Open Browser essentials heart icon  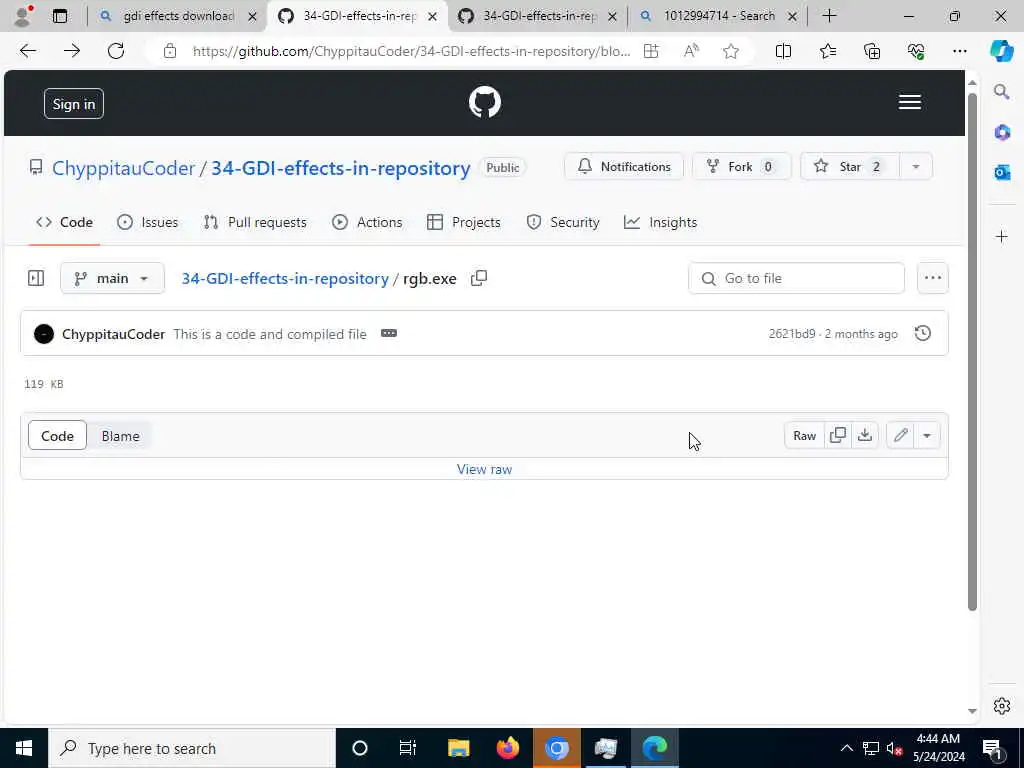coord(916,51)
